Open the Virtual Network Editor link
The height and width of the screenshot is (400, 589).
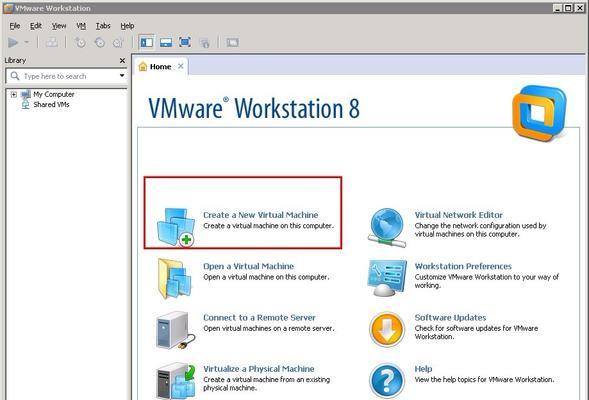click(x=458, y=215)
